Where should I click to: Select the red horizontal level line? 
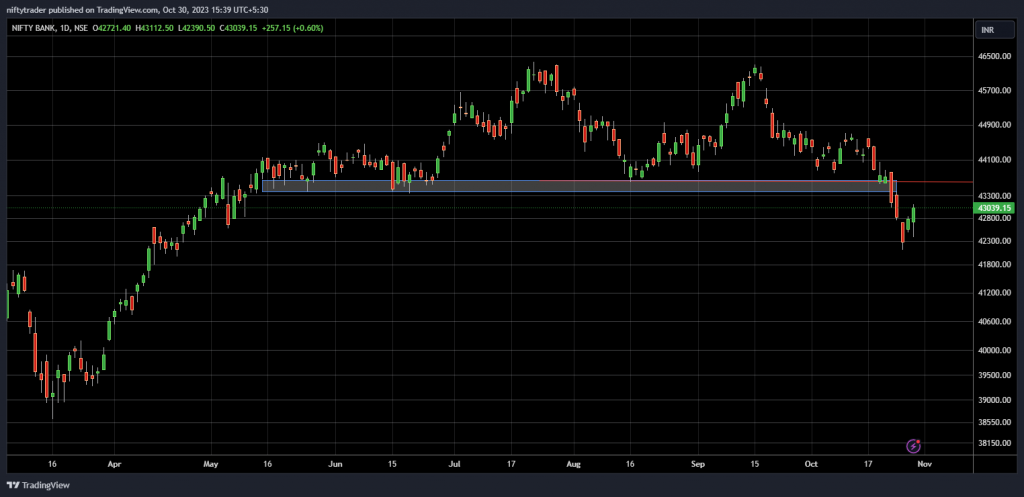(755, 181)
